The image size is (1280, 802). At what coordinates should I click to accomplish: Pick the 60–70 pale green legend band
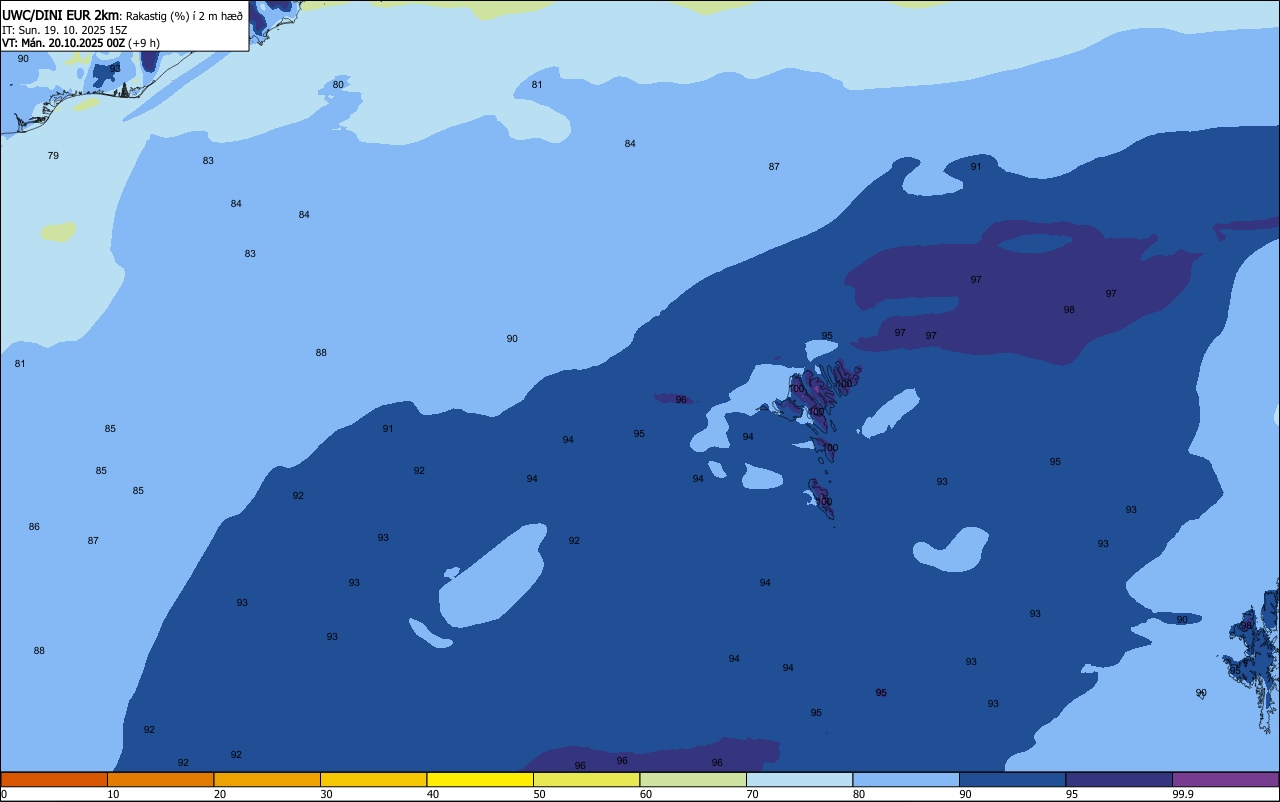[x=693, y=779]
